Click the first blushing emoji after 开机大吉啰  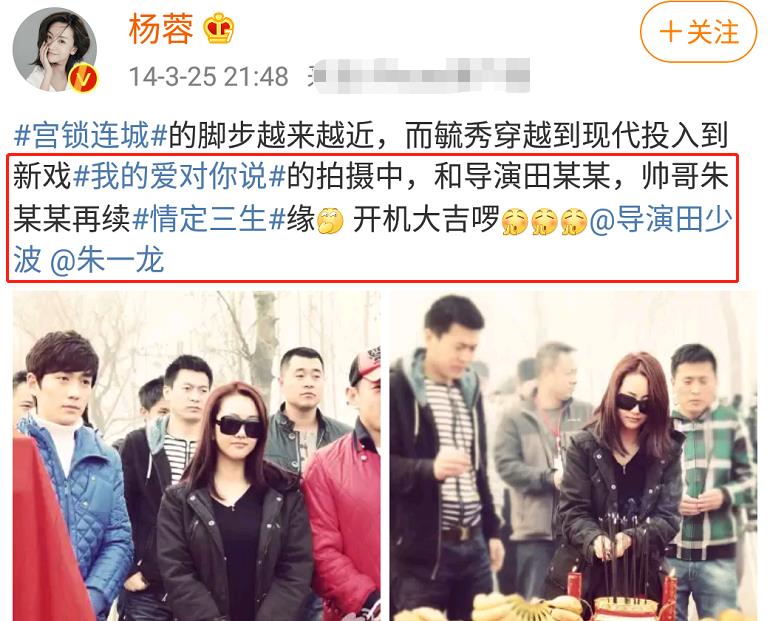coord(515,220)
